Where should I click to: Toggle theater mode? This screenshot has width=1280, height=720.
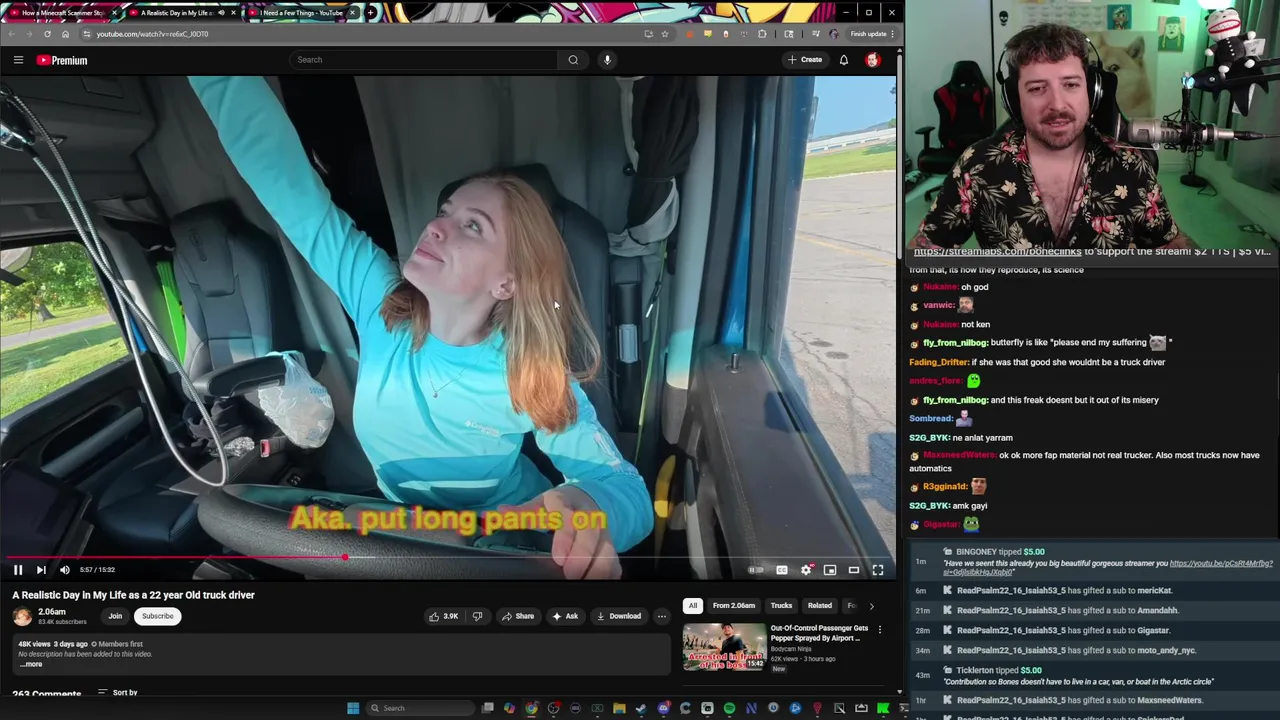[x=854, y=570]
